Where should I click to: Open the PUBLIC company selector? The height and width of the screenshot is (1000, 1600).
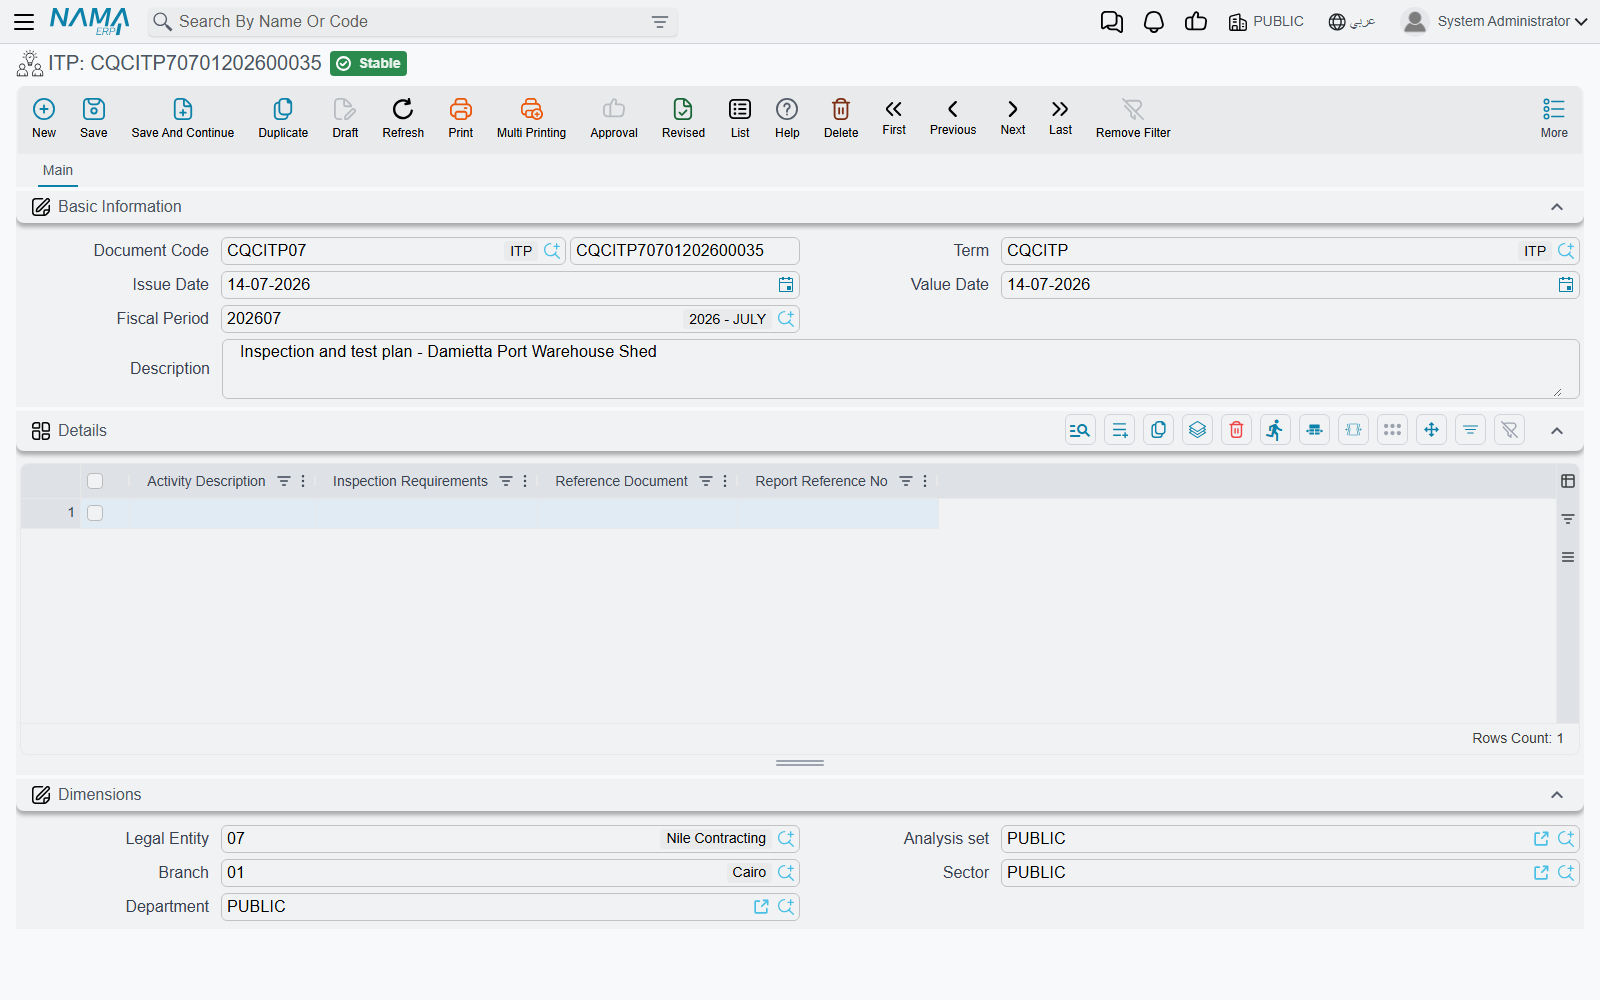point(1266,21)
